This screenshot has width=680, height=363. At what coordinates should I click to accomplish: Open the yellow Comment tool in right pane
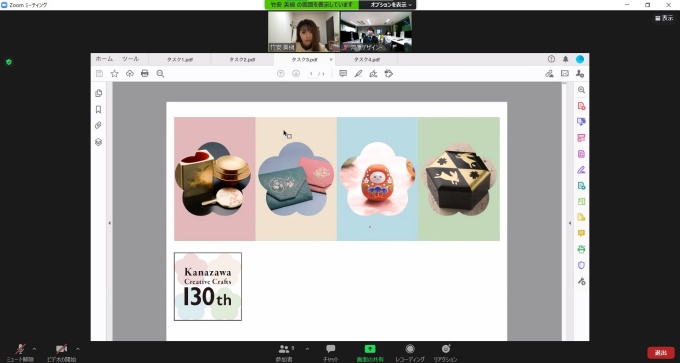(582, 233)
